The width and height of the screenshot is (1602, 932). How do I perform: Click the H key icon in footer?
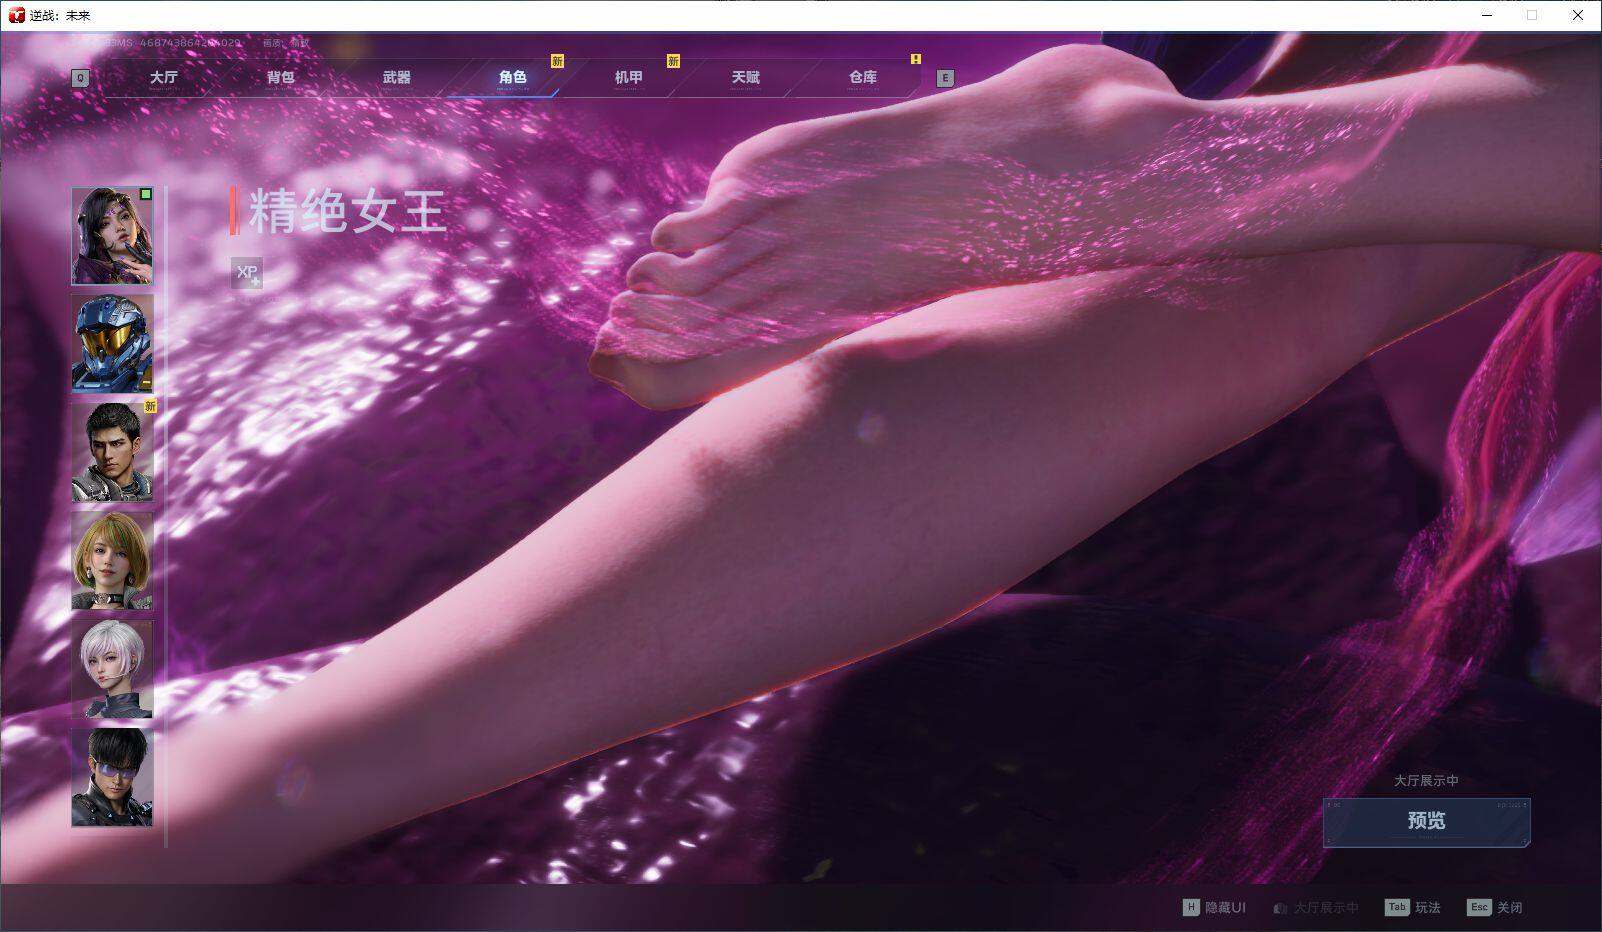click(x=1191, y=908)
